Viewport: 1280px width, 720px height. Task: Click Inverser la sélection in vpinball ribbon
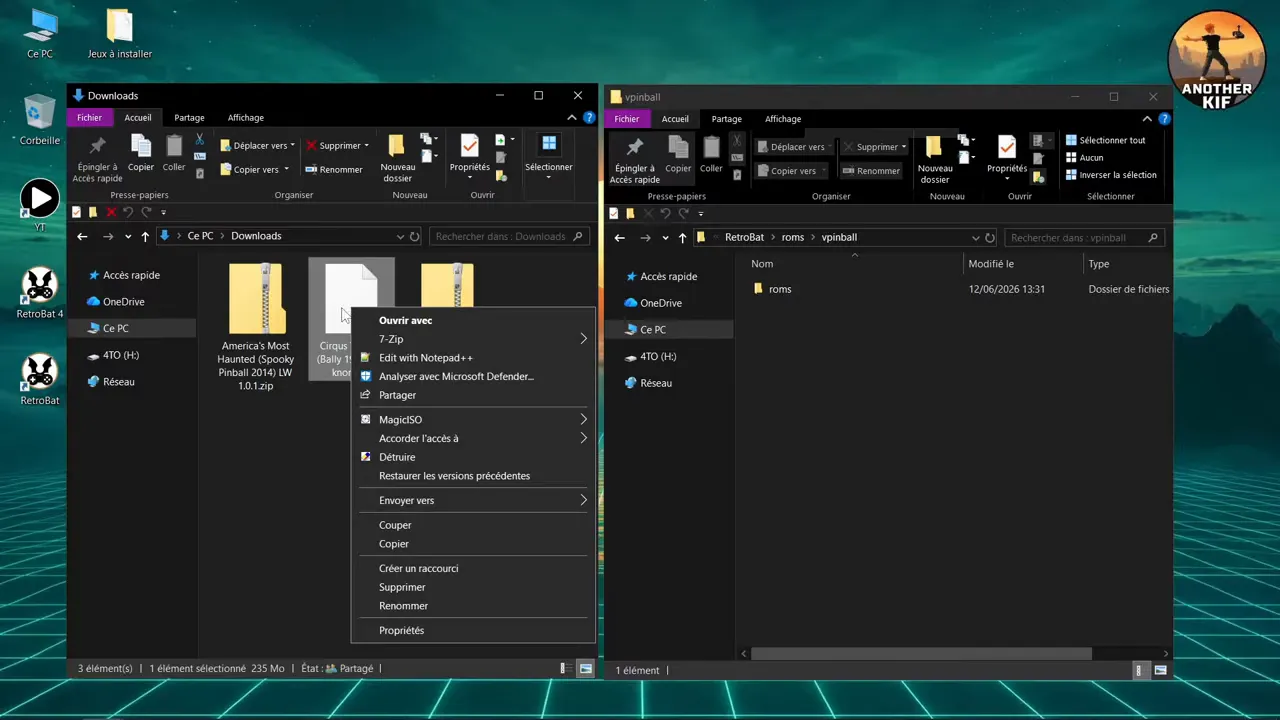[x=1110, y=175]
